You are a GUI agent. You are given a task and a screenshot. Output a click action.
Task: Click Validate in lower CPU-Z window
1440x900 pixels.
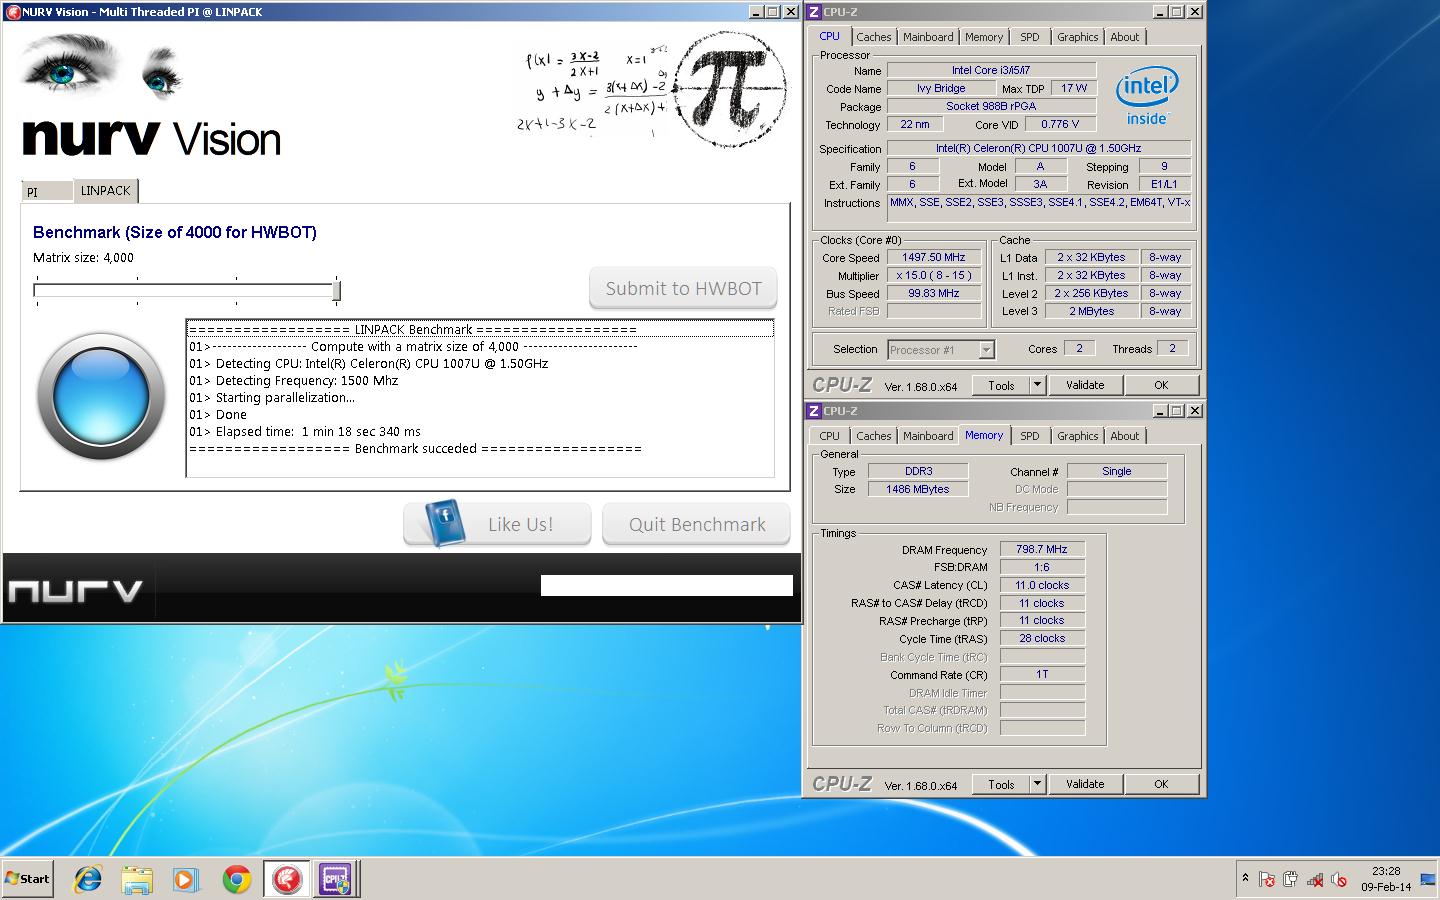[1085, 784]
